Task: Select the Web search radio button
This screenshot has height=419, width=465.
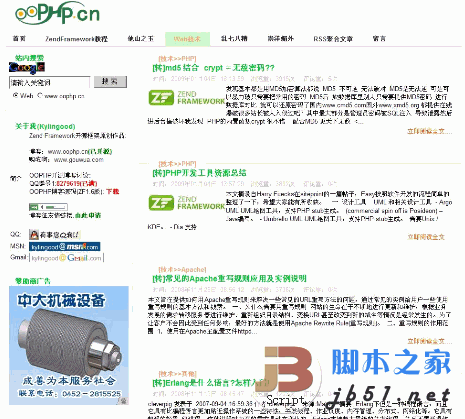Action: pyautogui.click(x=15, y=95)
